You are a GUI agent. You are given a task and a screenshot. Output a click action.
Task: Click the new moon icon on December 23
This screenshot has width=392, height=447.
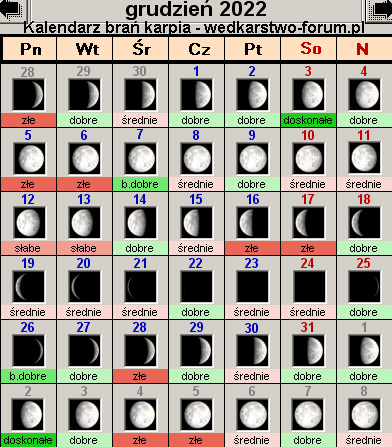pos(252,287)
